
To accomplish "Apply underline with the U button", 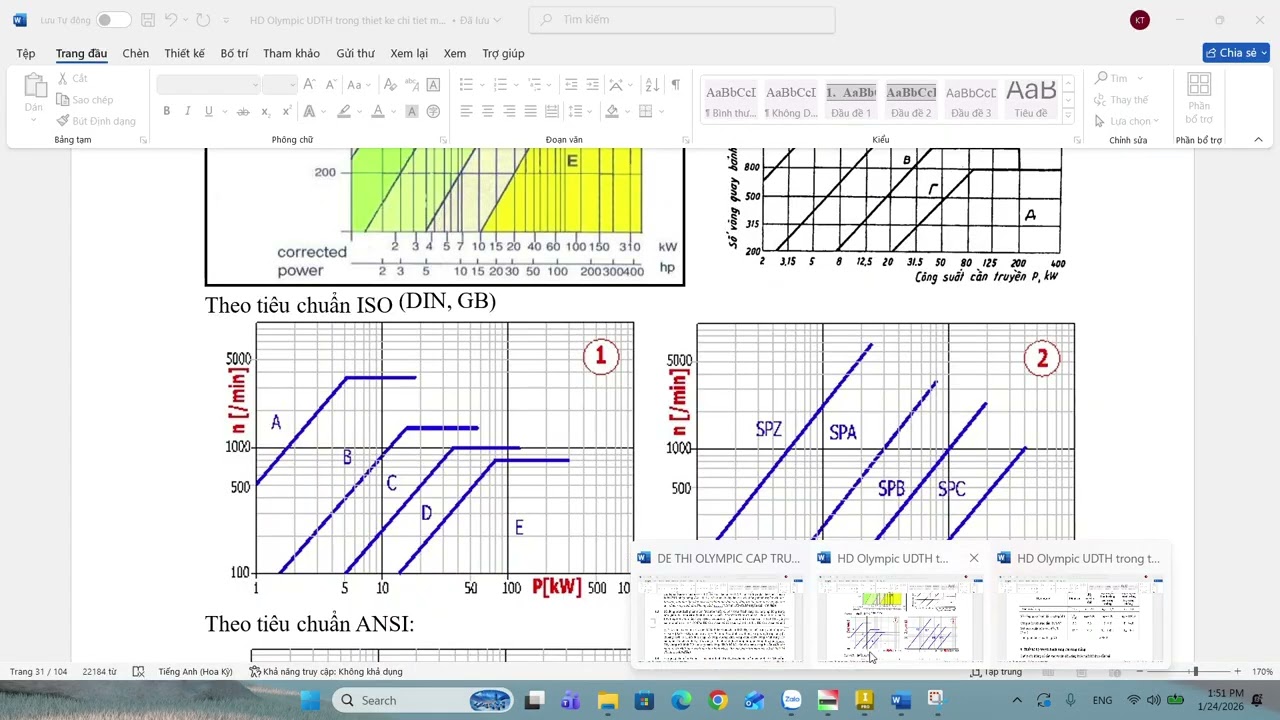I will 208,111.
